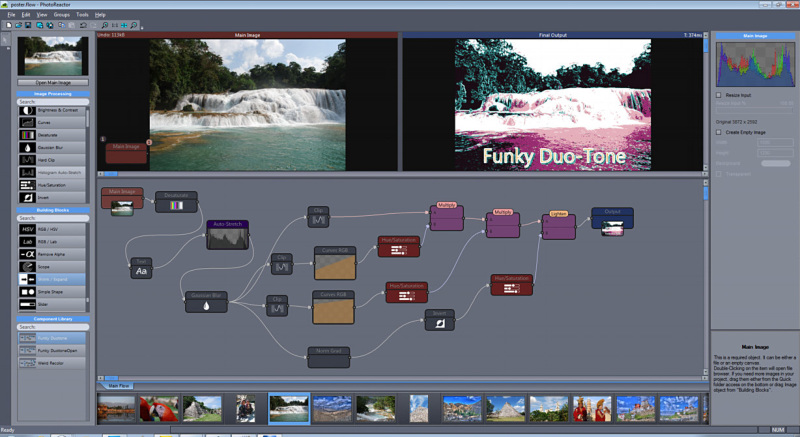800x437 pixels.
Task: Click the Image Processing search field
Action: click(x=53, y=102)
